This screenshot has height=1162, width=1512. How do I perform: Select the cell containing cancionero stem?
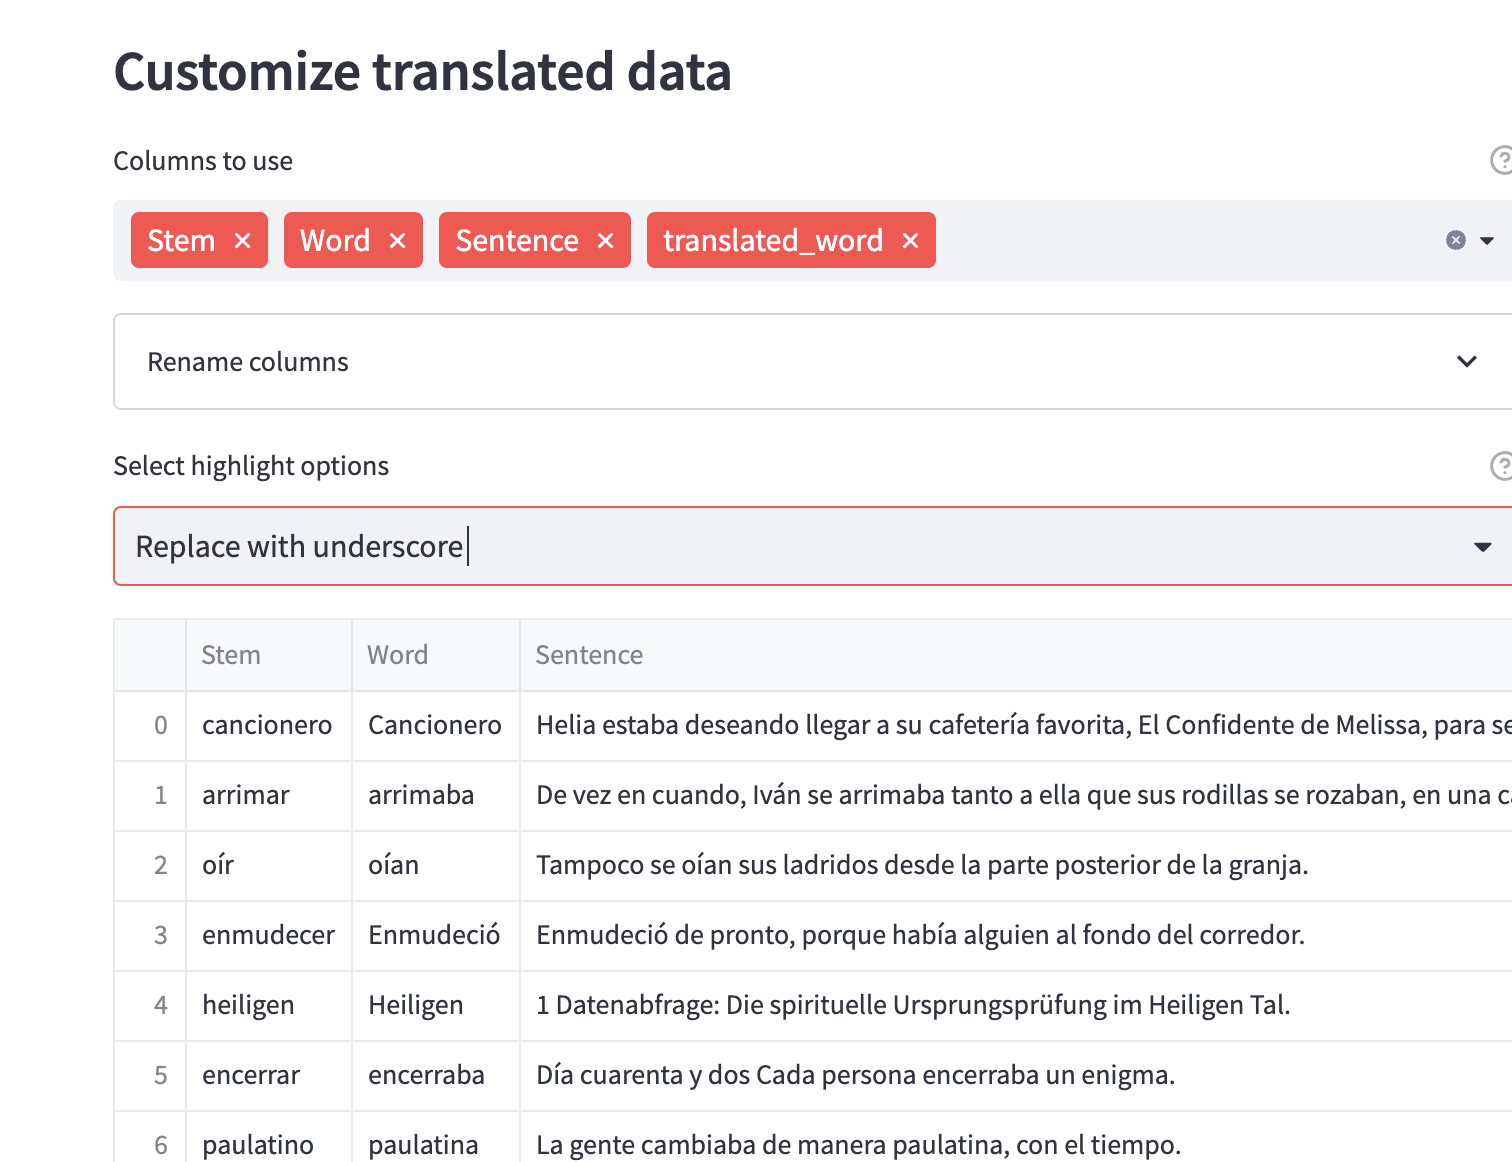coord(267,725)
